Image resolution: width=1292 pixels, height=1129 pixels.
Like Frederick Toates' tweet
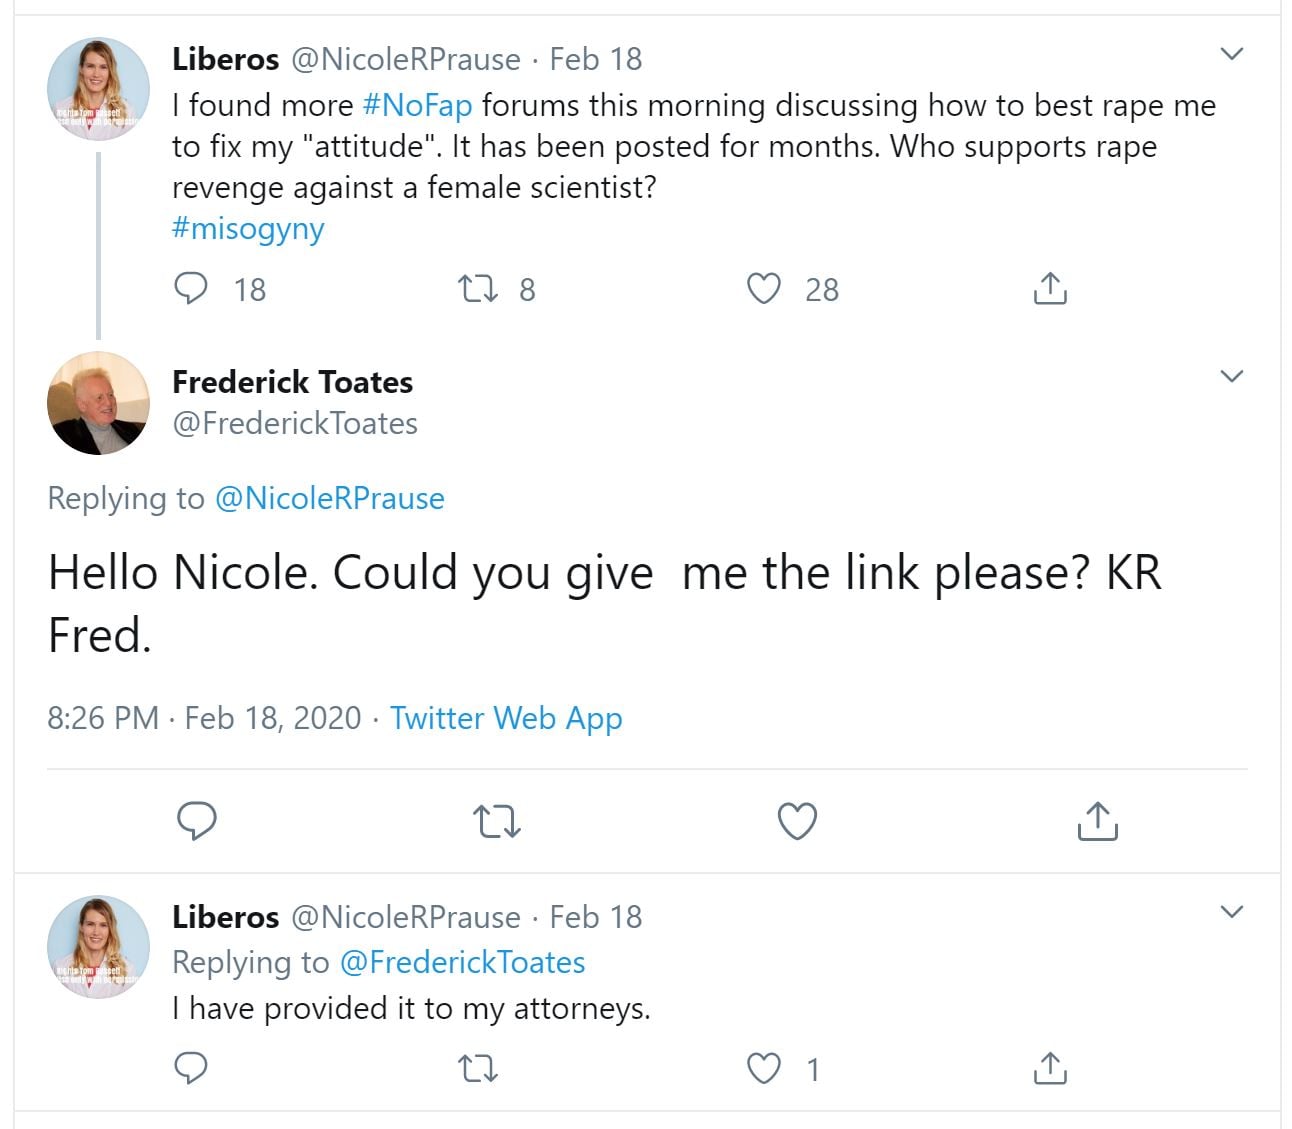pos(797,821)
